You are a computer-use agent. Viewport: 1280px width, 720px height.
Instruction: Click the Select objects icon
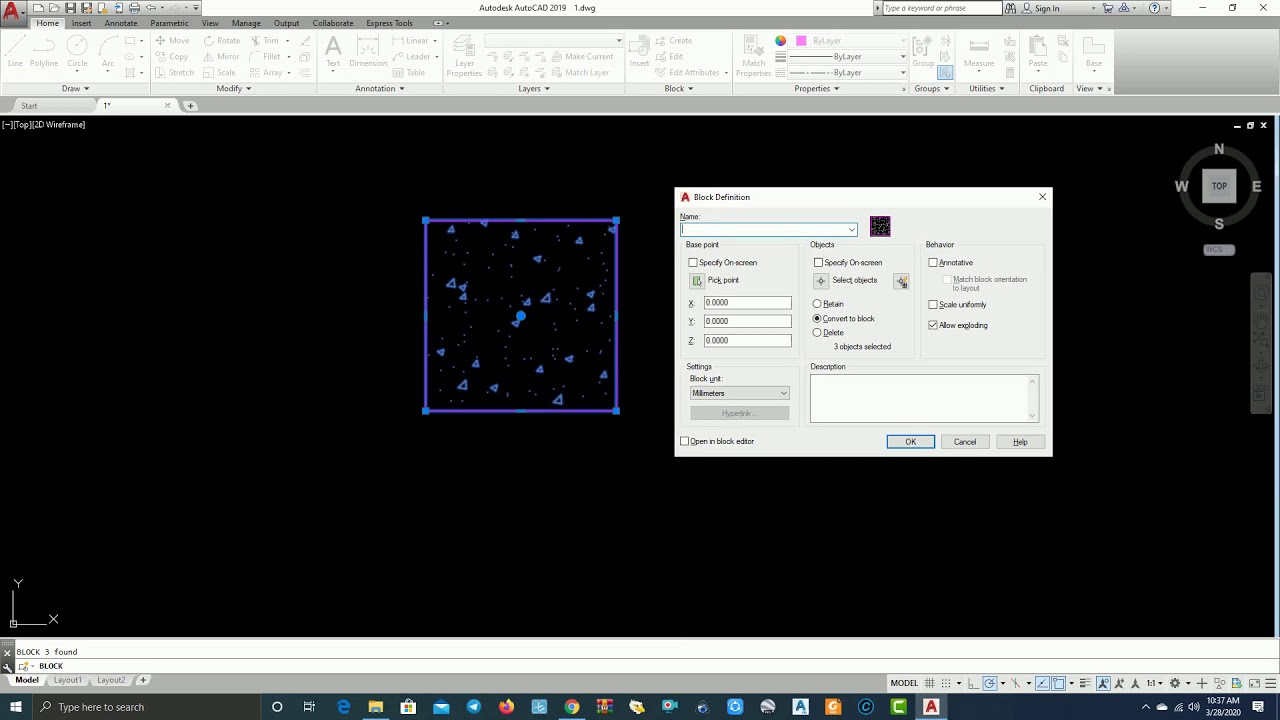(821, 281)
